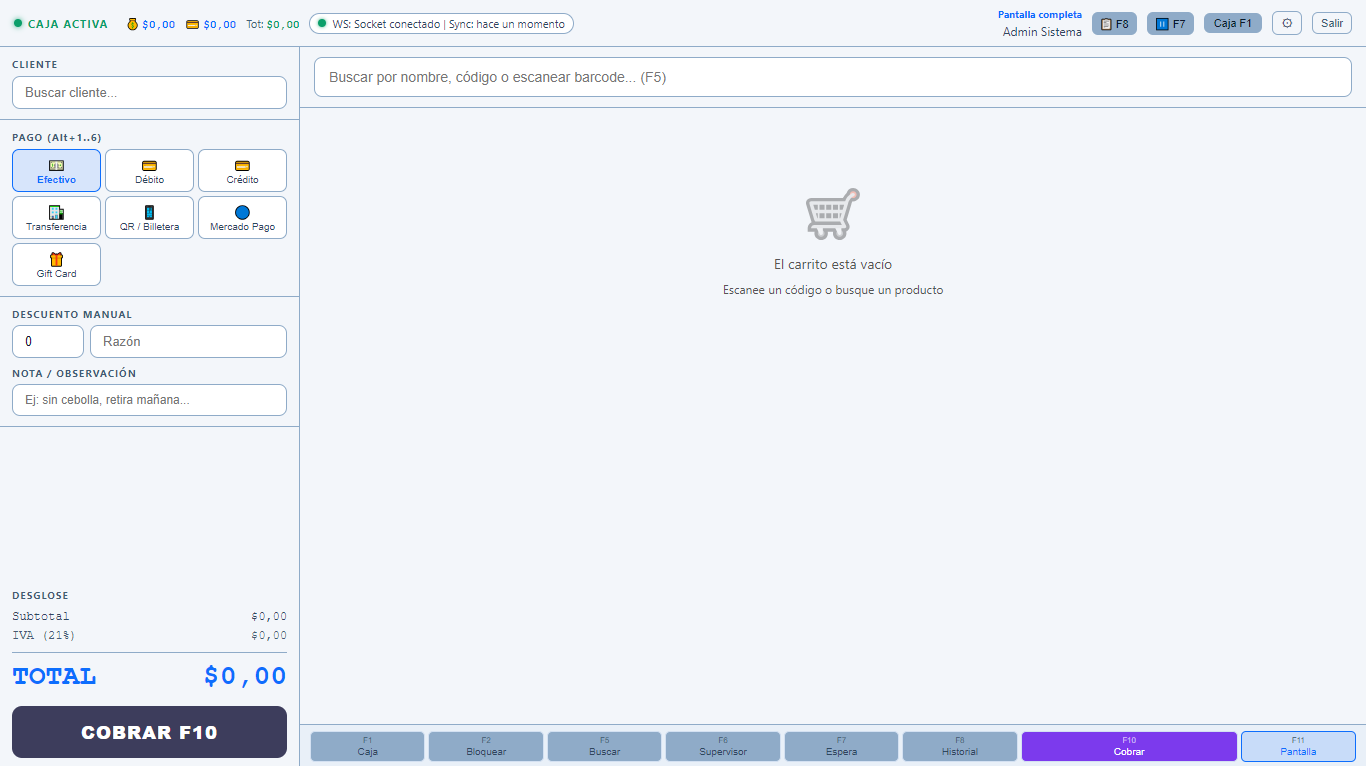1366x766 pixels.
Task: Open Bloquear in bottom function bar
Action: click(486, 746)
